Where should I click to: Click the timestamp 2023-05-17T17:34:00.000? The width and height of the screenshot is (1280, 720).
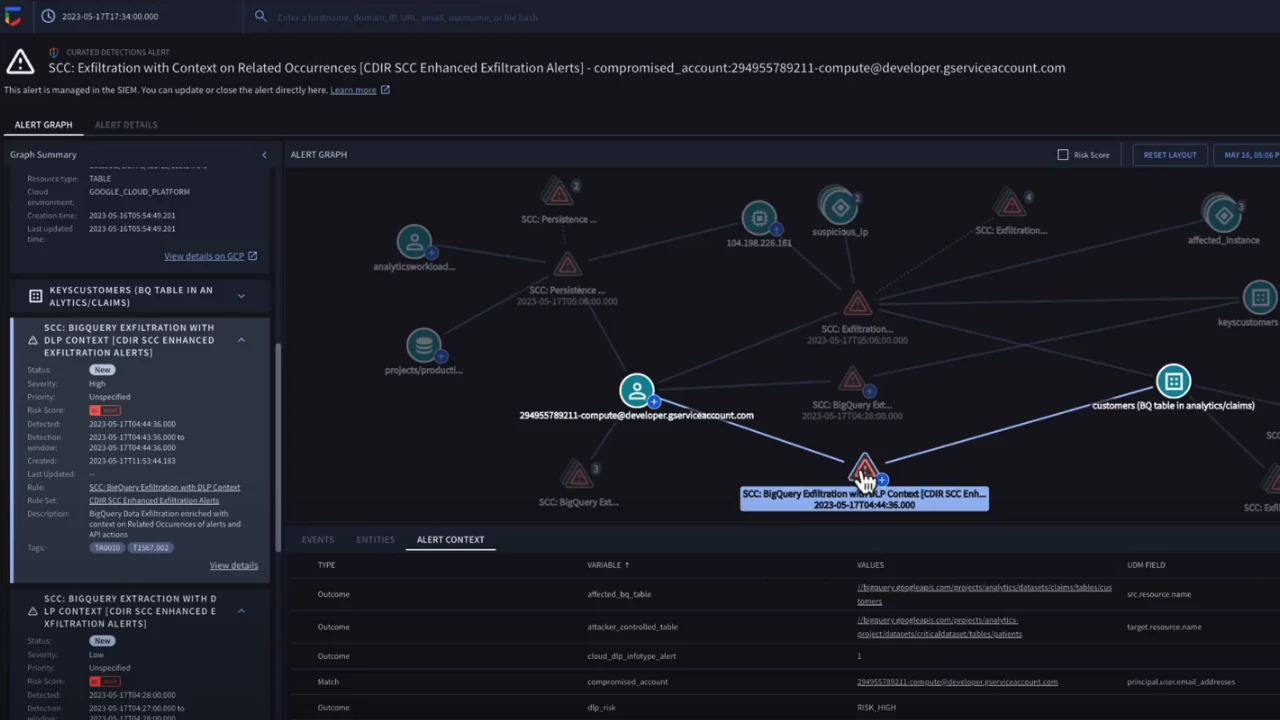(x=110, y=17)
